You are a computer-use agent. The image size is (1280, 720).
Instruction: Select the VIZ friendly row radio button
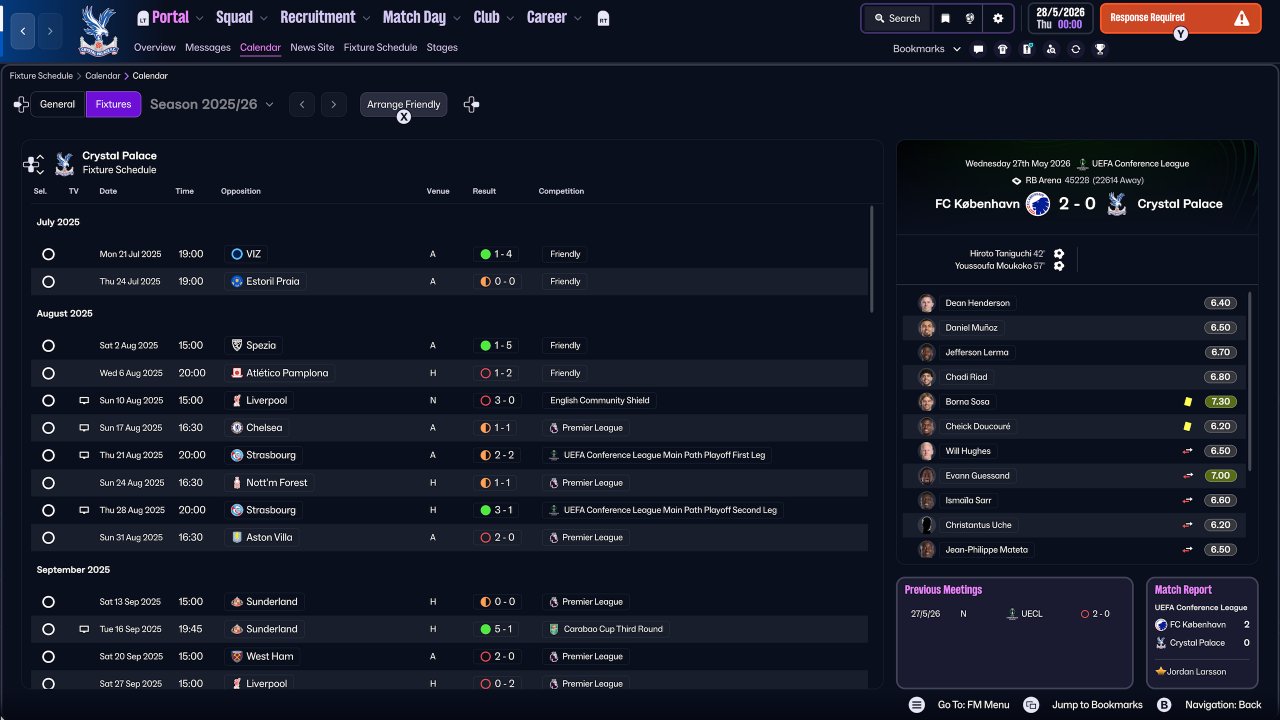[x=48, y=255]
